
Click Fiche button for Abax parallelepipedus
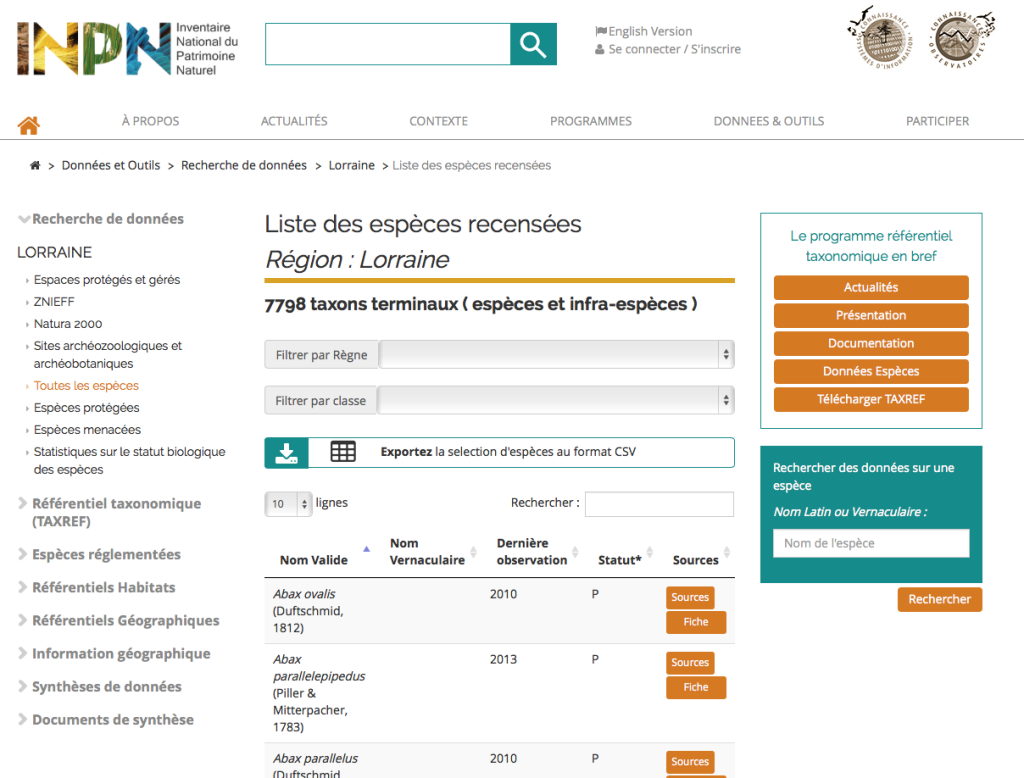(x=696, y=688)
